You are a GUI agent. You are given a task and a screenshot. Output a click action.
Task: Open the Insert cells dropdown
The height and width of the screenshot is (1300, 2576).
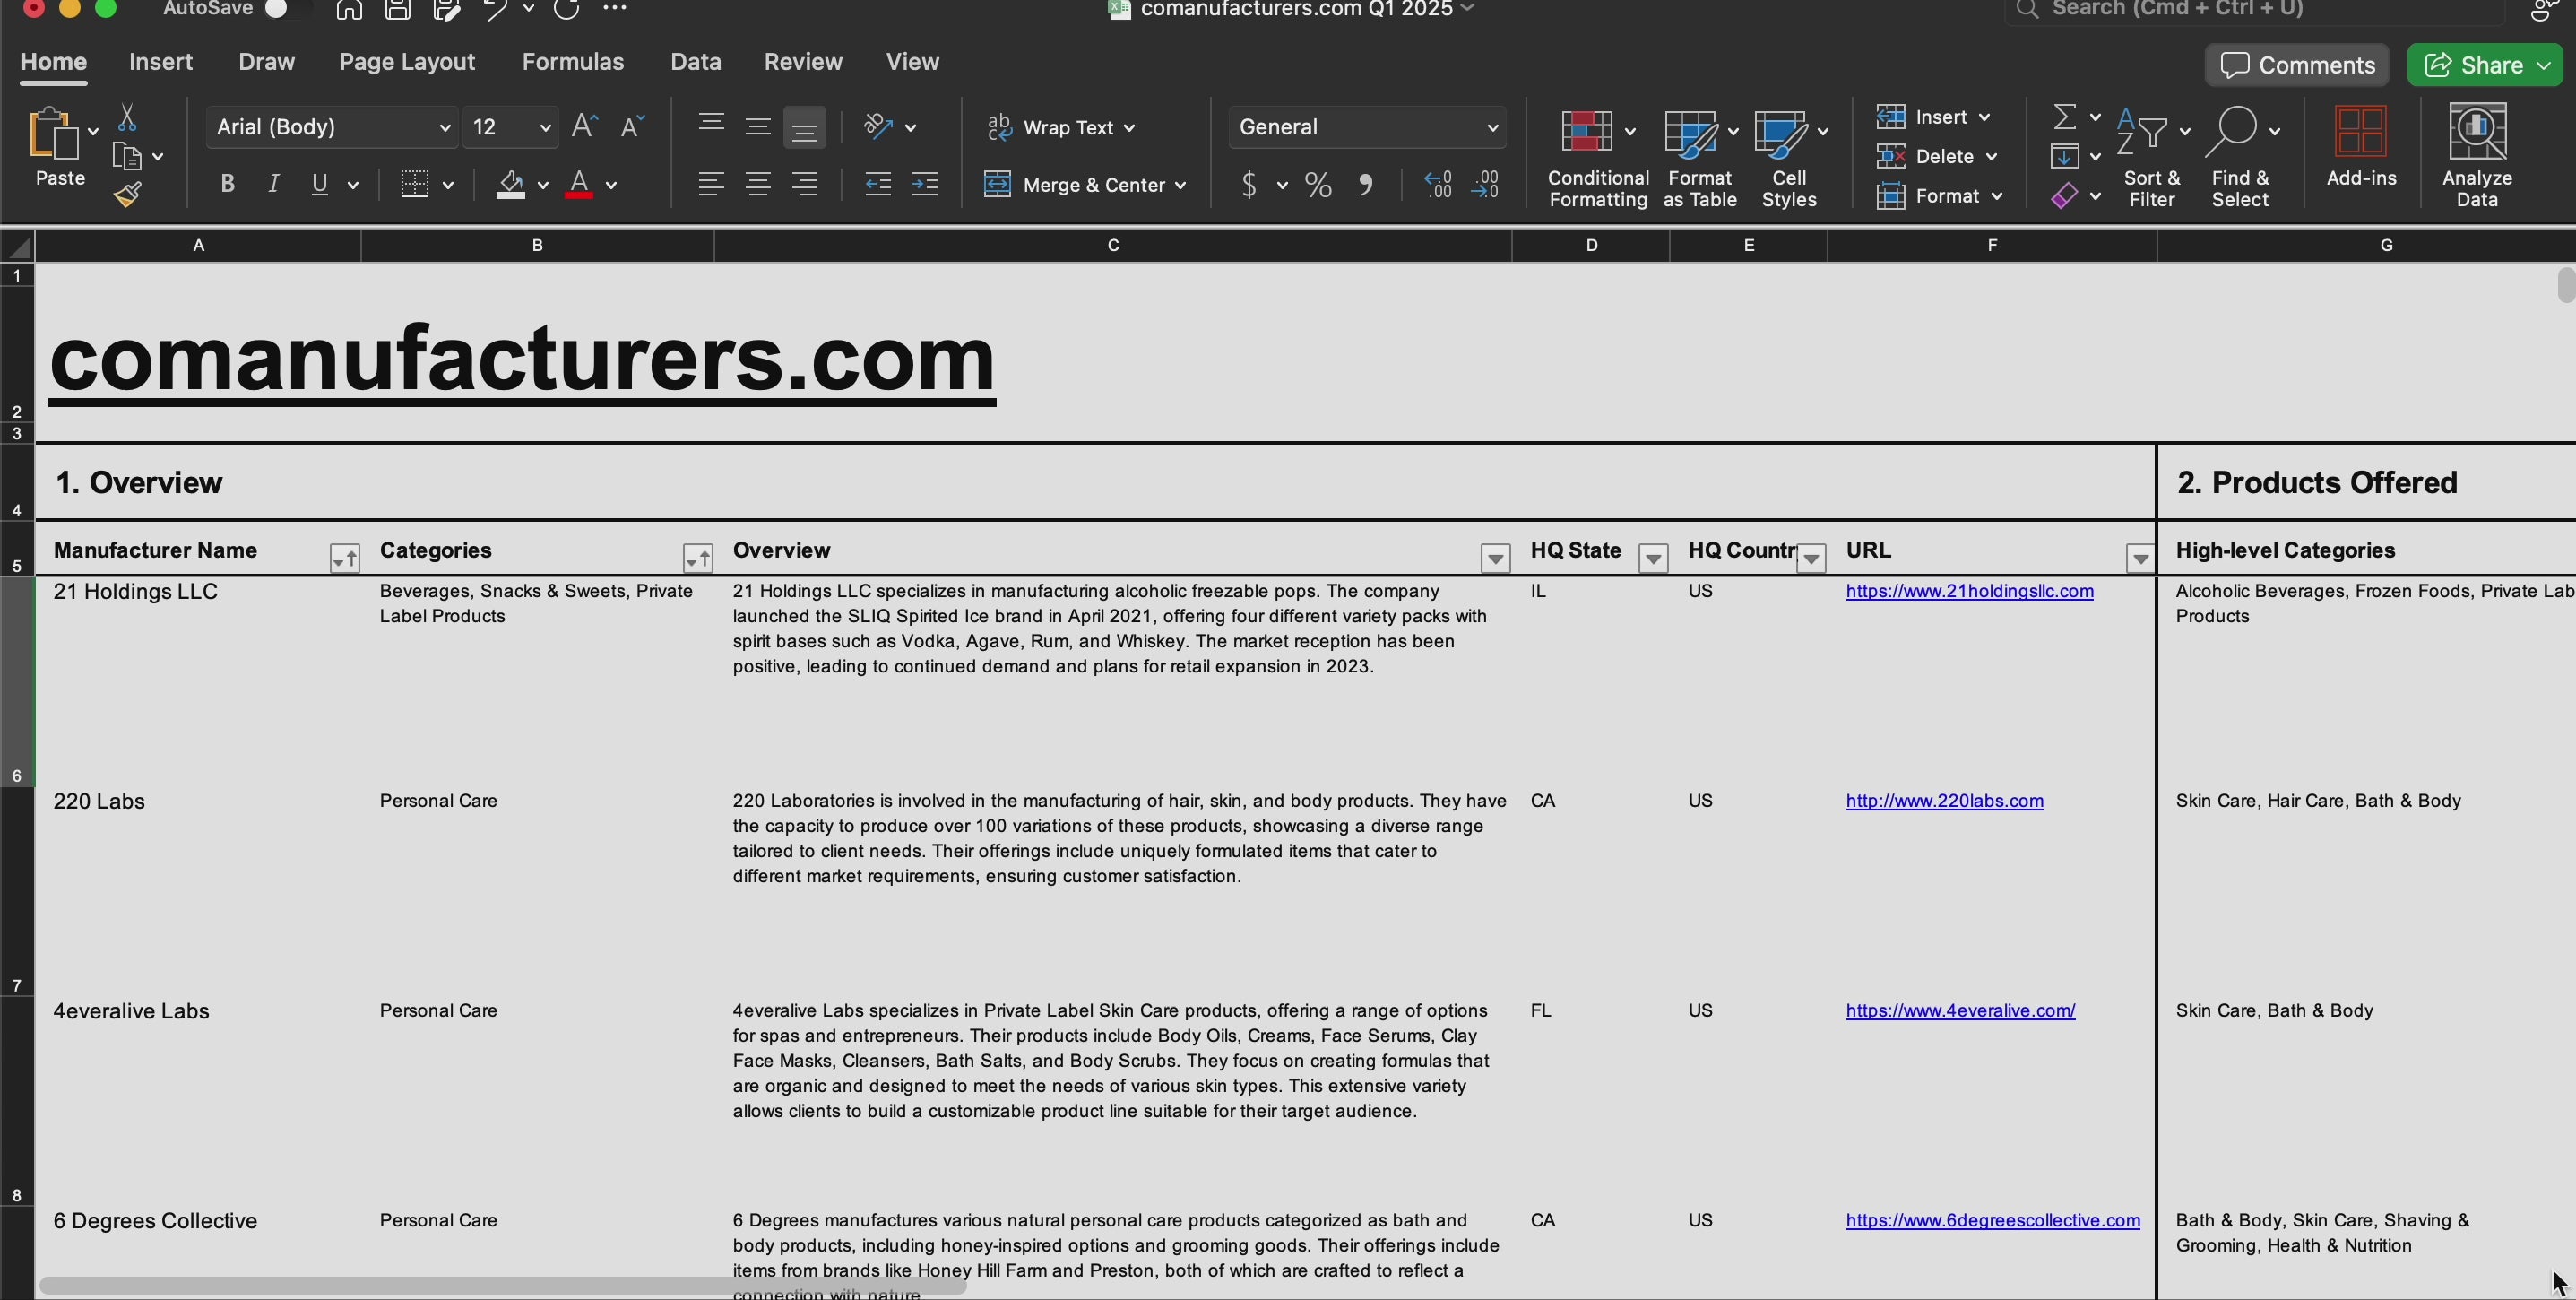tap(1985, 117)
